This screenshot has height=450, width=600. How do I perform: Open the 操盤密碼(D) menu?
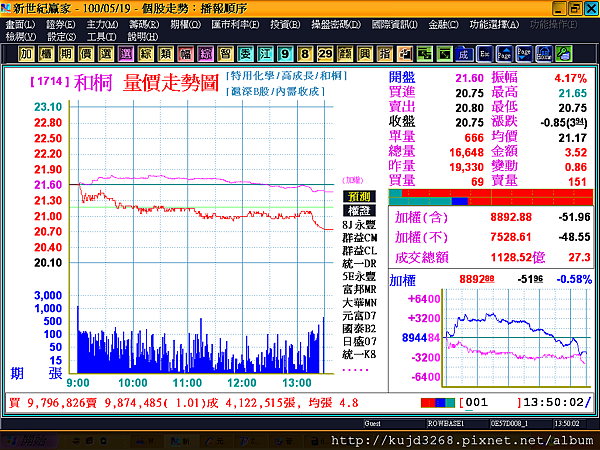336,25
